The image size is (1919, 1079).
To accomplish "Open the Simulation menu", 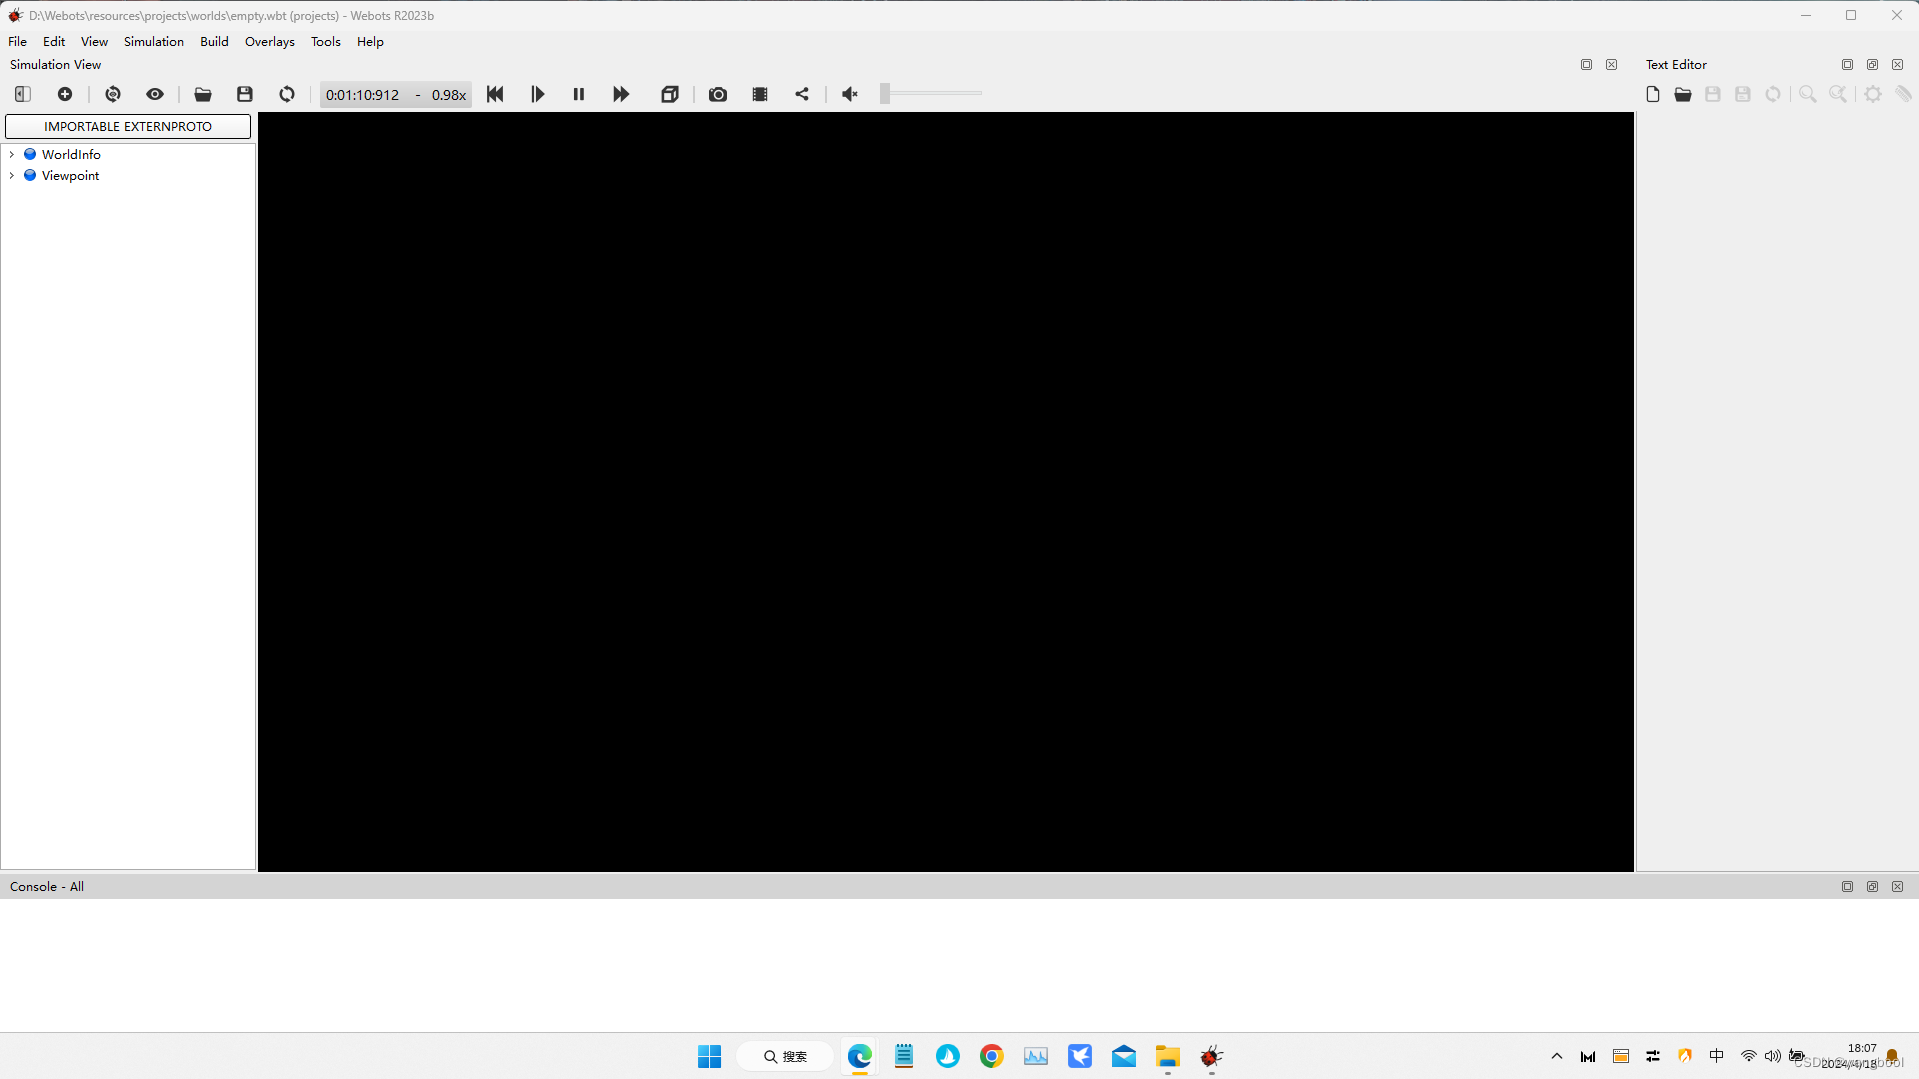I will coord(154,42).
